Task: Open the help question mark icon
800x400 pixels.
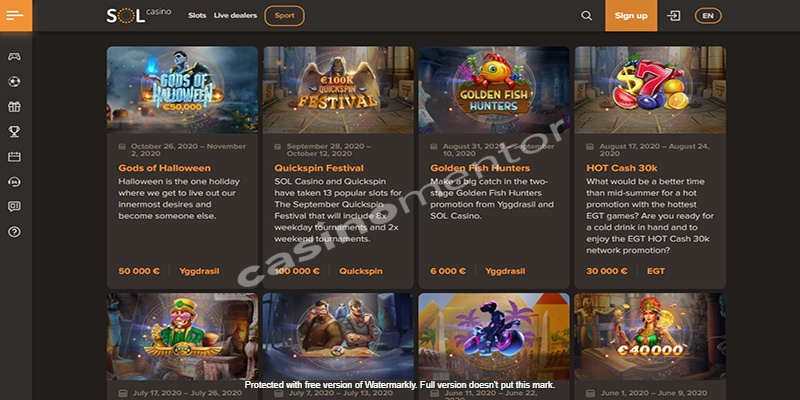Action: (14, 232)
